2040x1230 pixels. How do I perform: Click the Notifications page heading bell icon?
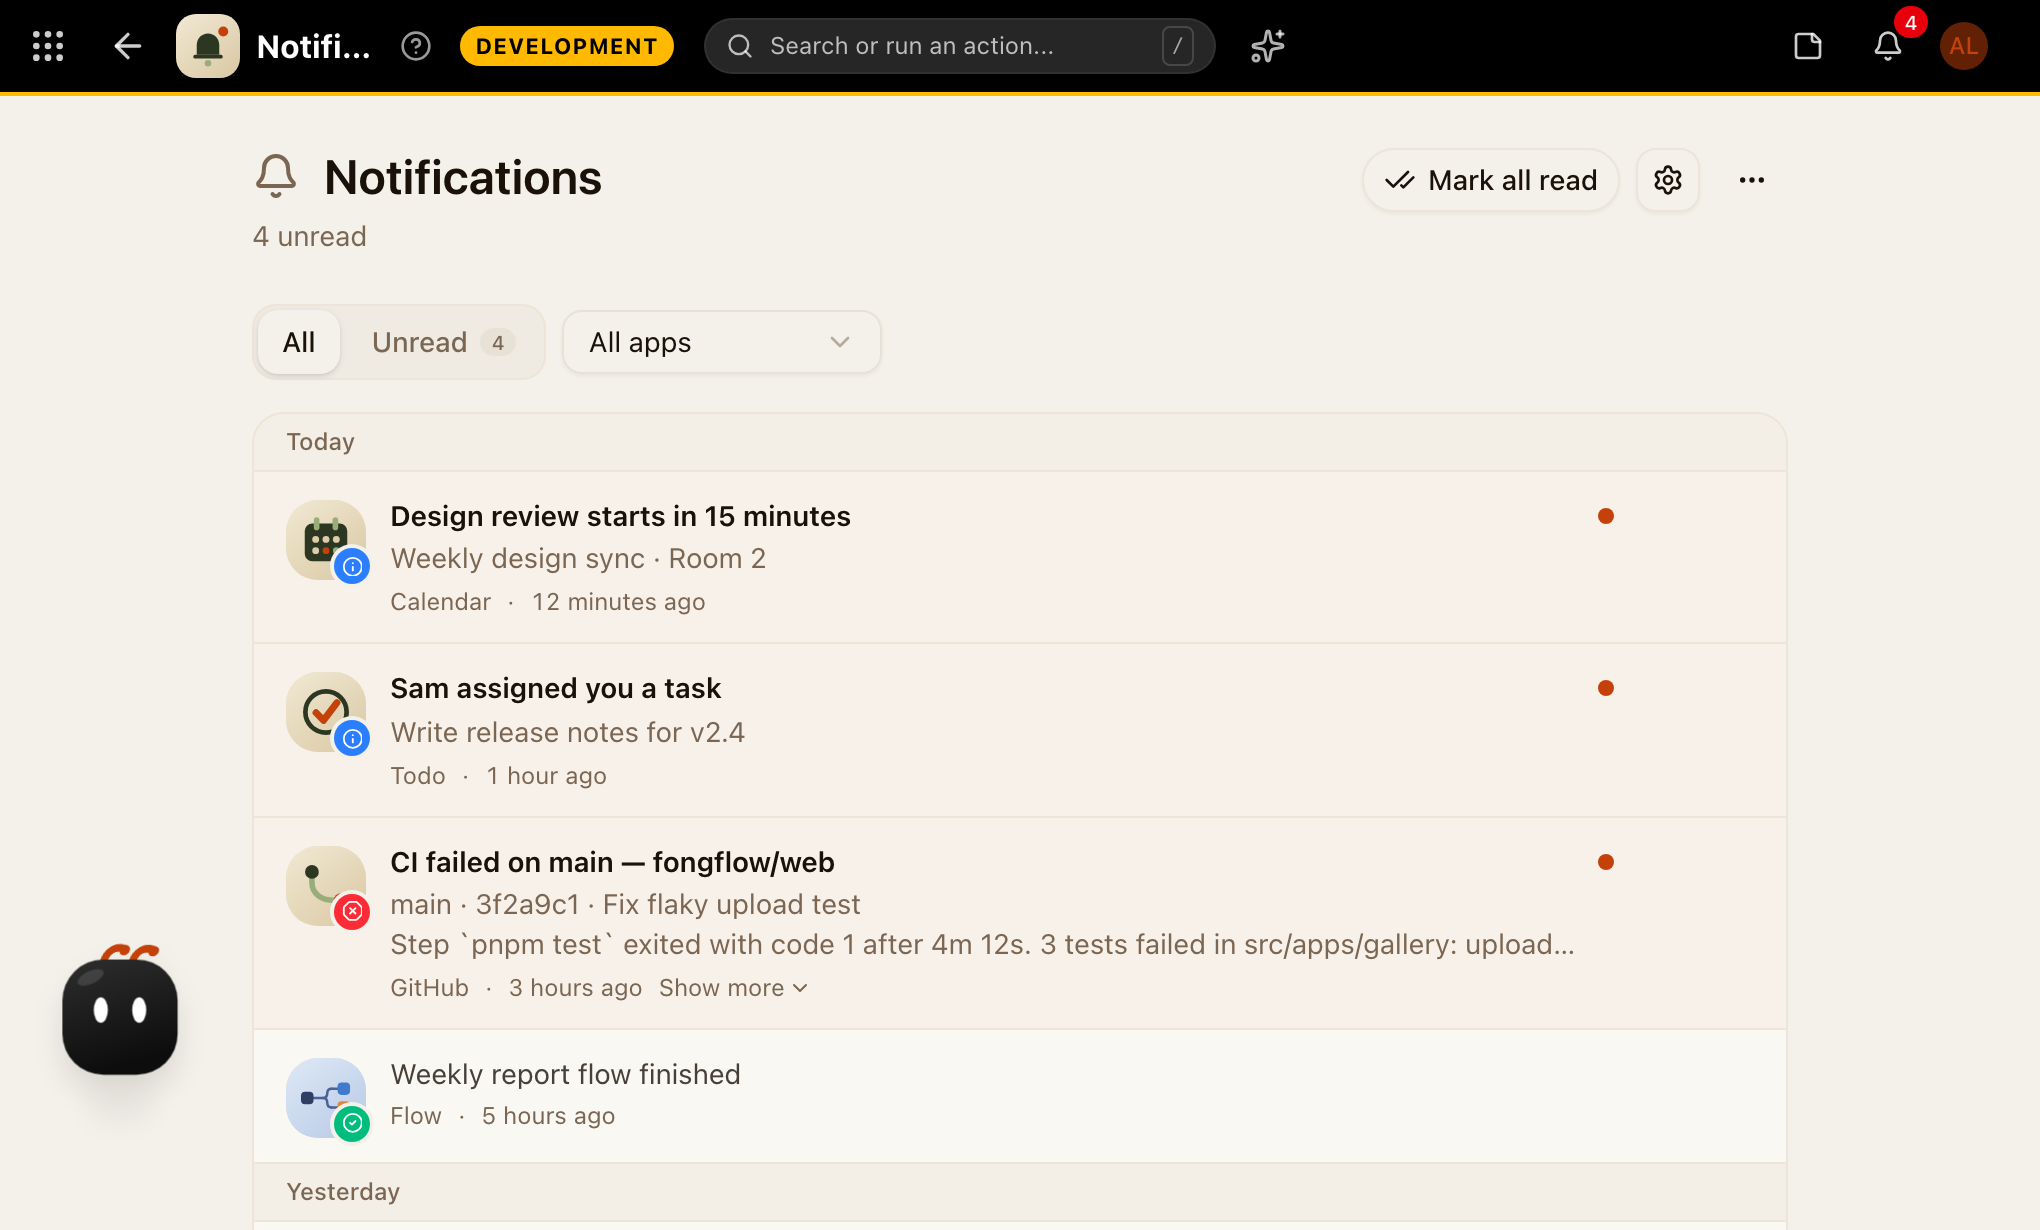(276, 177)
